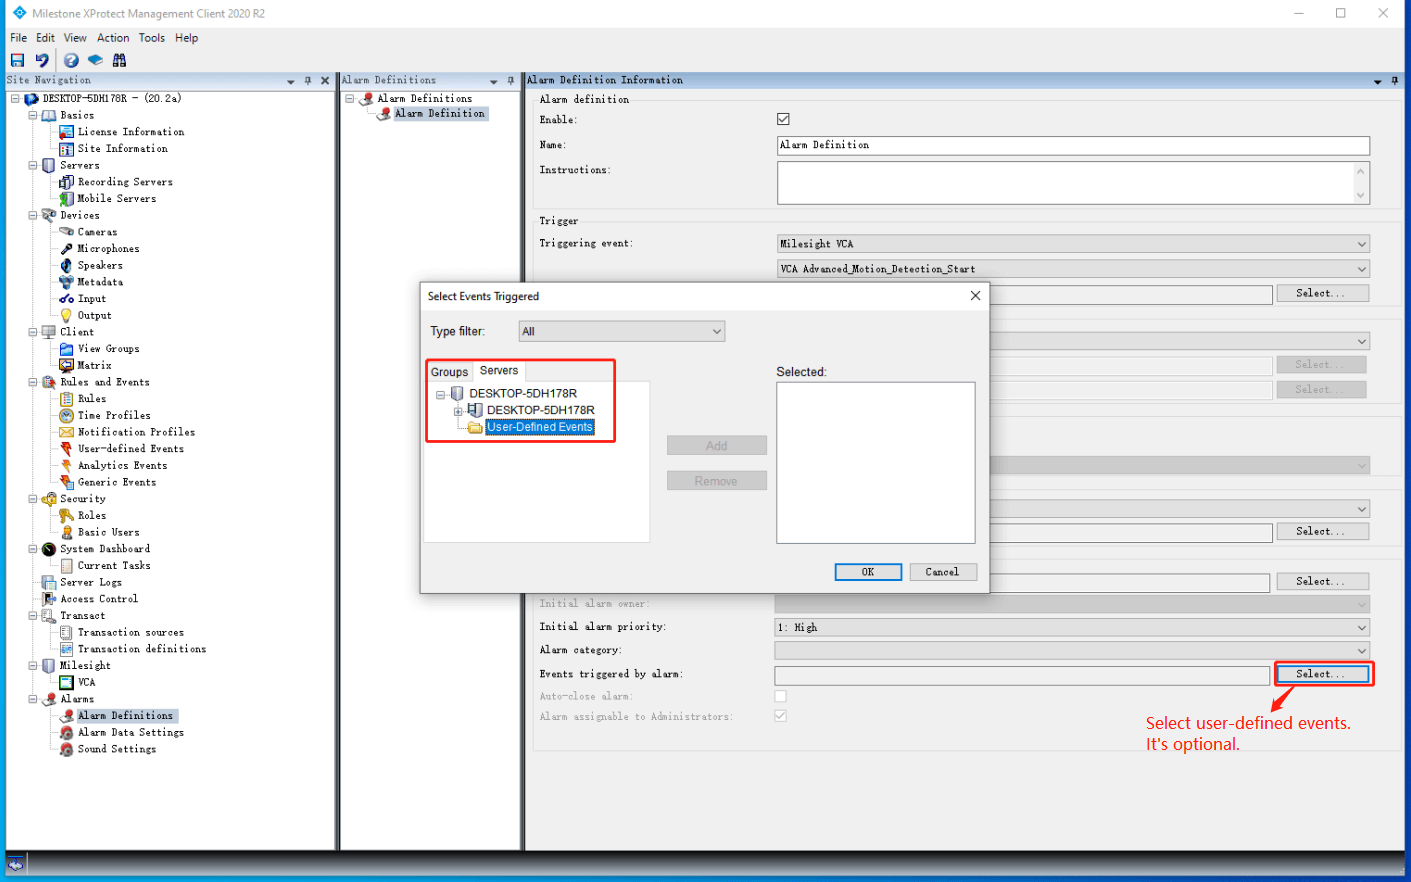Click the Mobile Servers icon
Viewport: 1411px width, 882px height.
click(67, 199)
